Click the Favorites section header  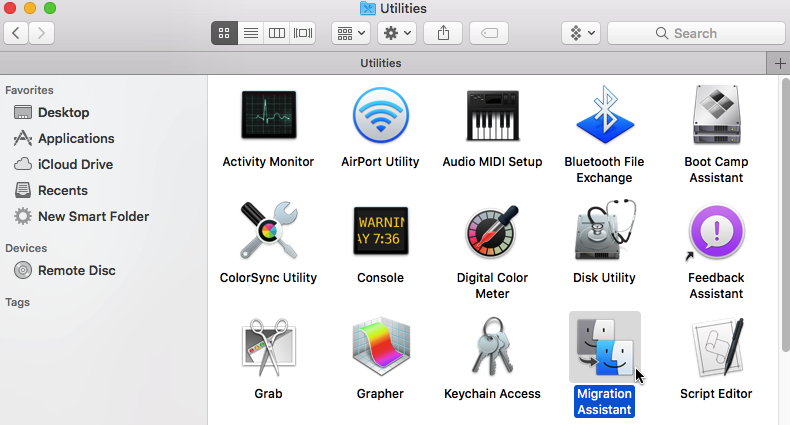tap(29, 90)
